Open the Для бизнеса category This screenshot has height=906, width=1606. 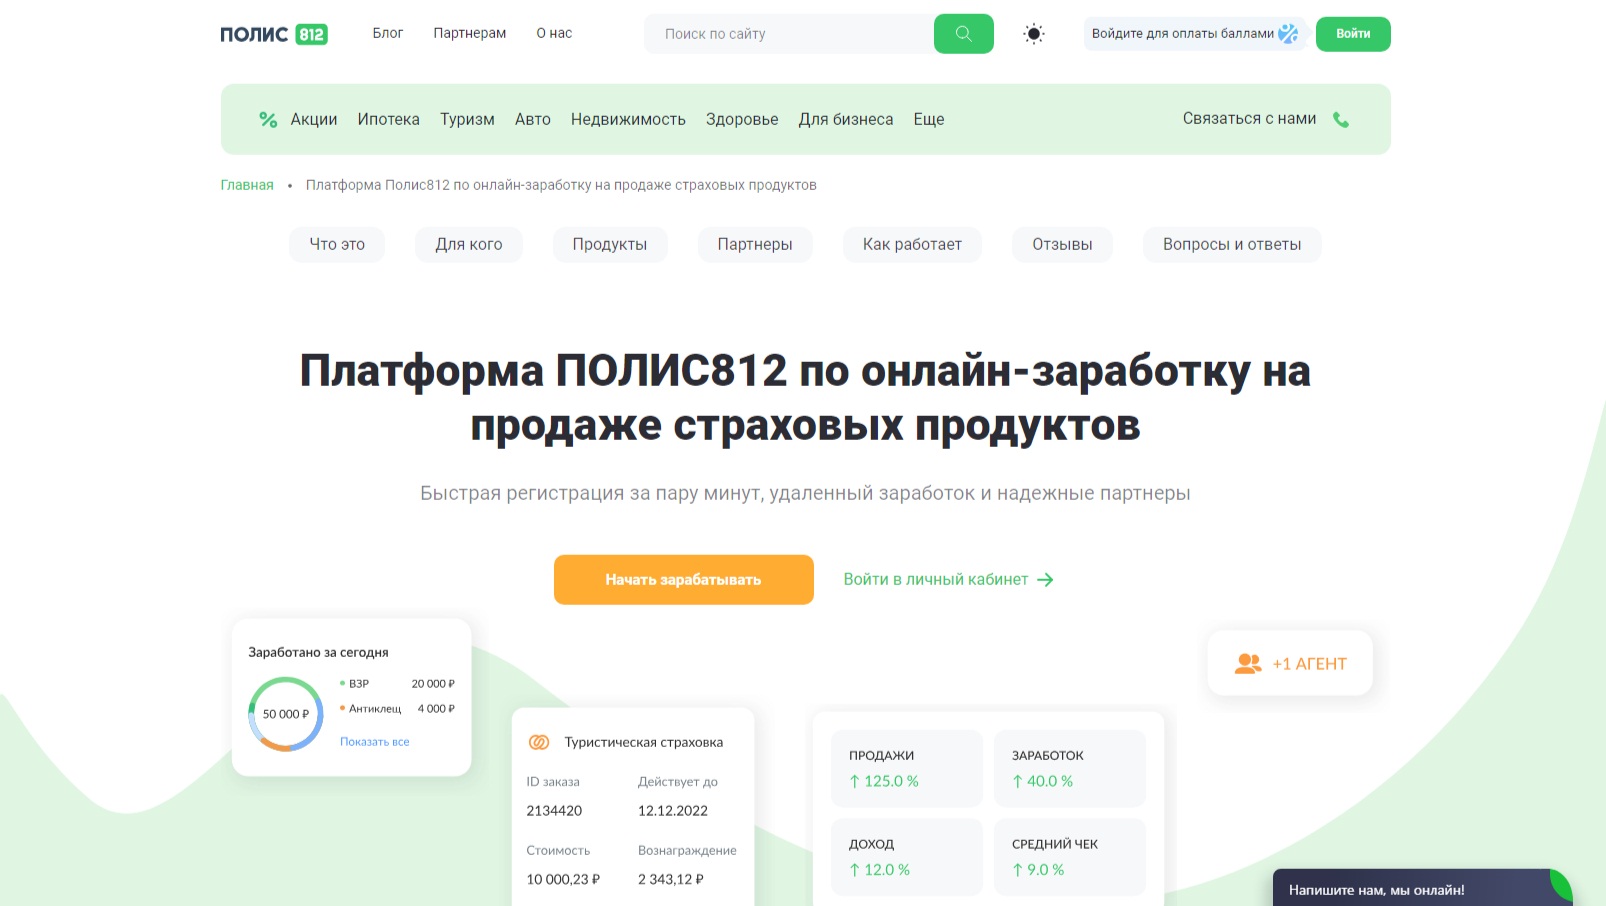point(846,119)
